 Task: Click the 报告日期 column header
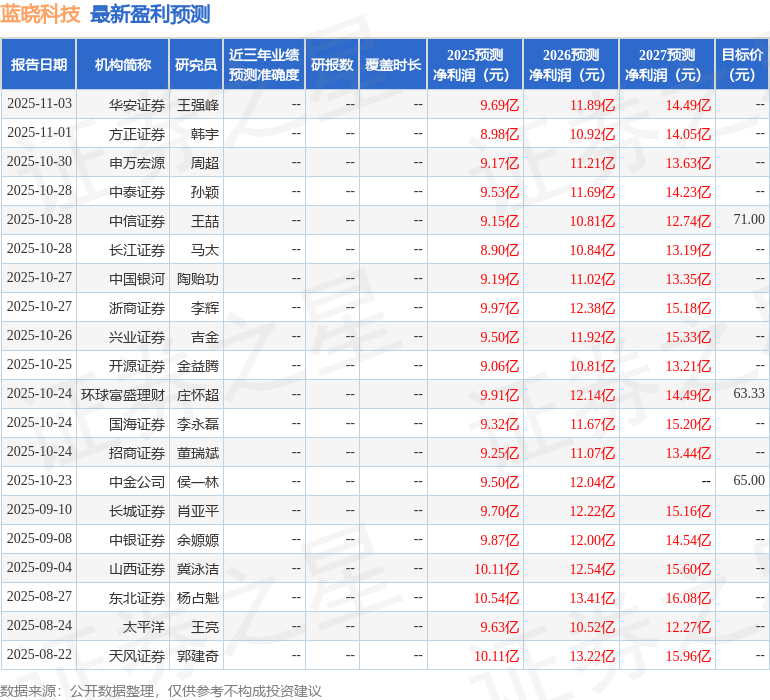click(39, 65)
